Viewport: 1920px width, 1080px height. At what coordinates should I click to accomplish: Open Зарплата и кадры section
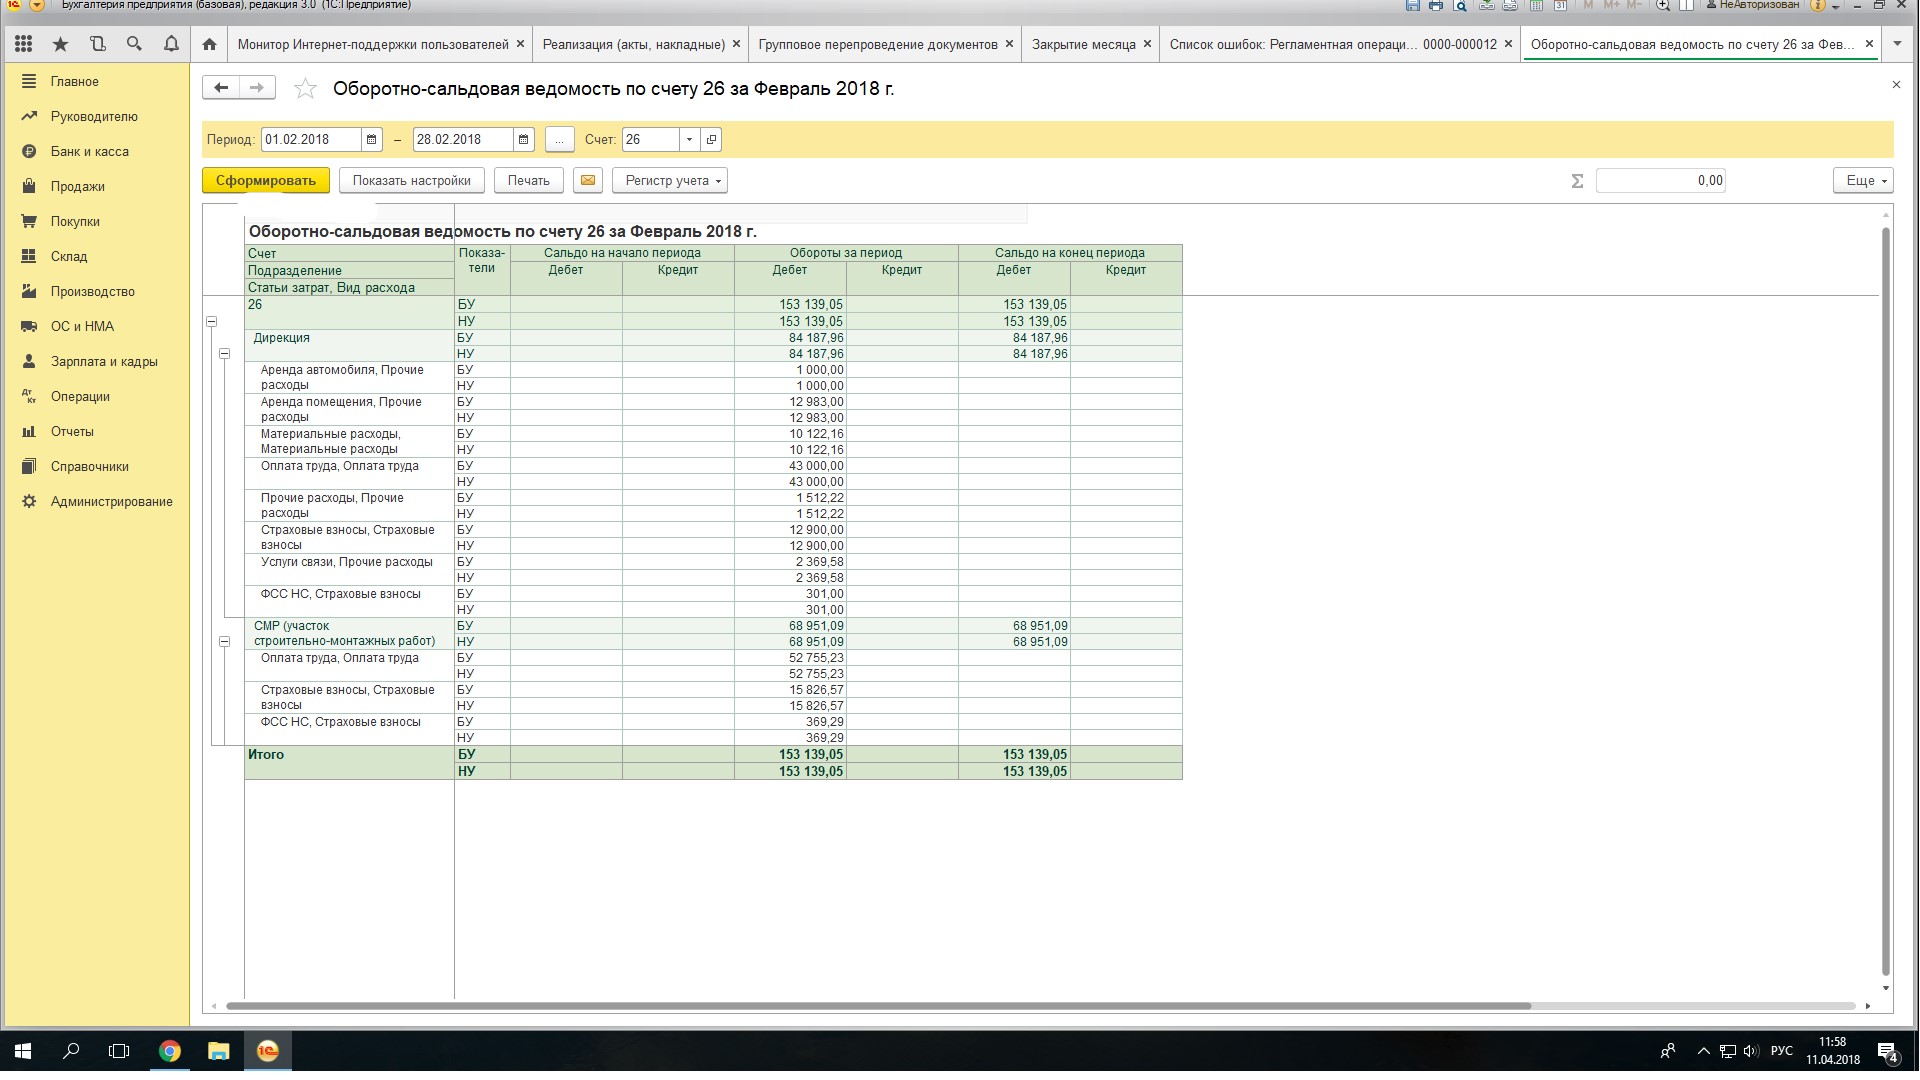(x=104, y=362)
